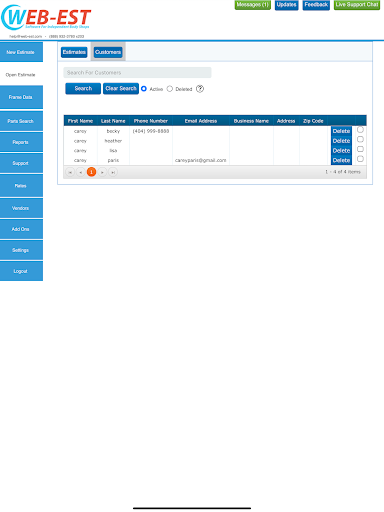Select page 1 in the pager

pos(91,172)
